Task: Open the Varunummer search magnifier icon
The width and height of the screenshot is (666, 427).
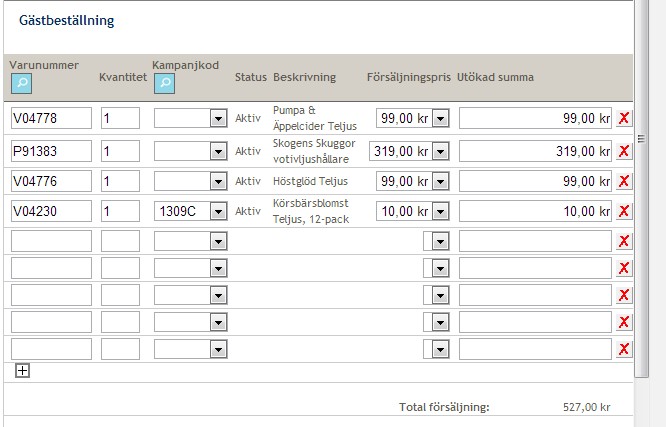Action: 21,83
